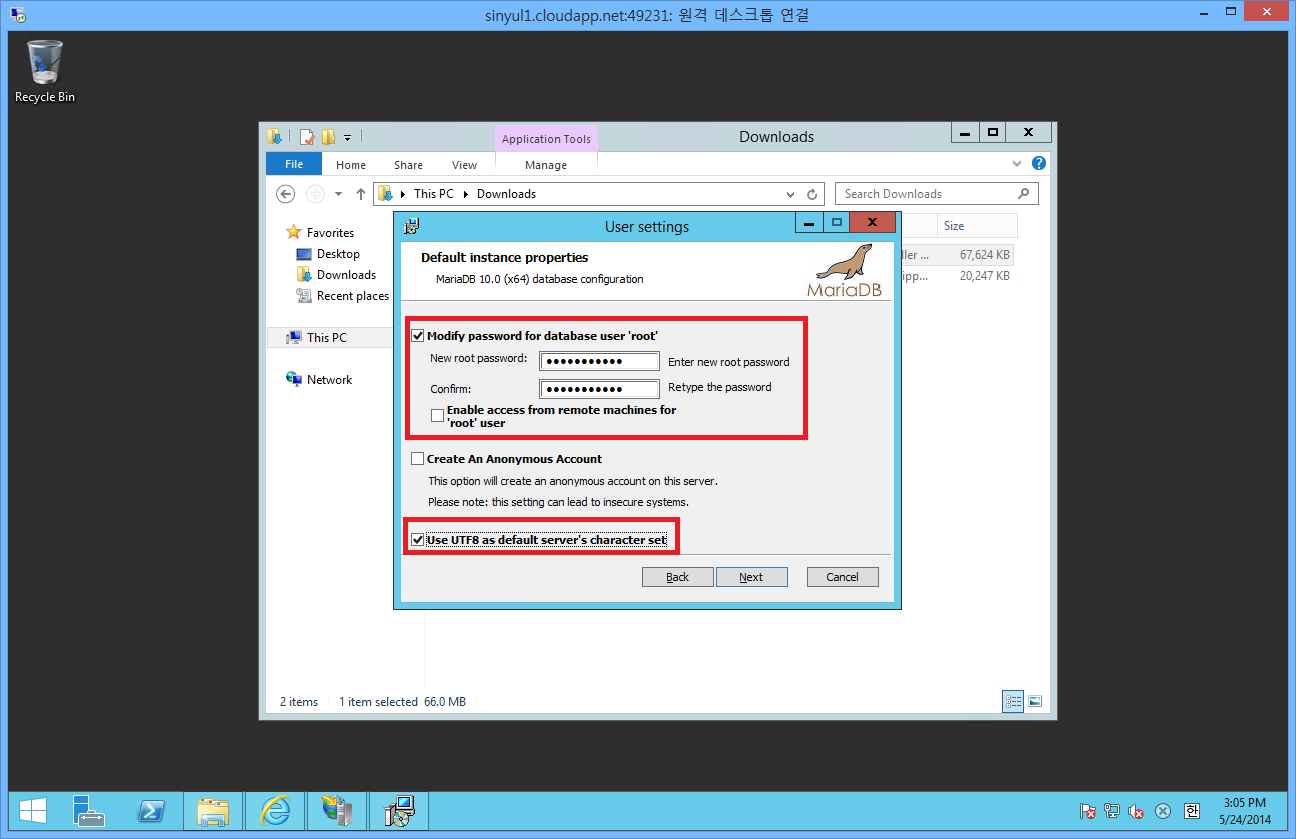Click the Korean IME 한 indicator
This screenshot has height=839, width=1296.
coord(1191,811)
